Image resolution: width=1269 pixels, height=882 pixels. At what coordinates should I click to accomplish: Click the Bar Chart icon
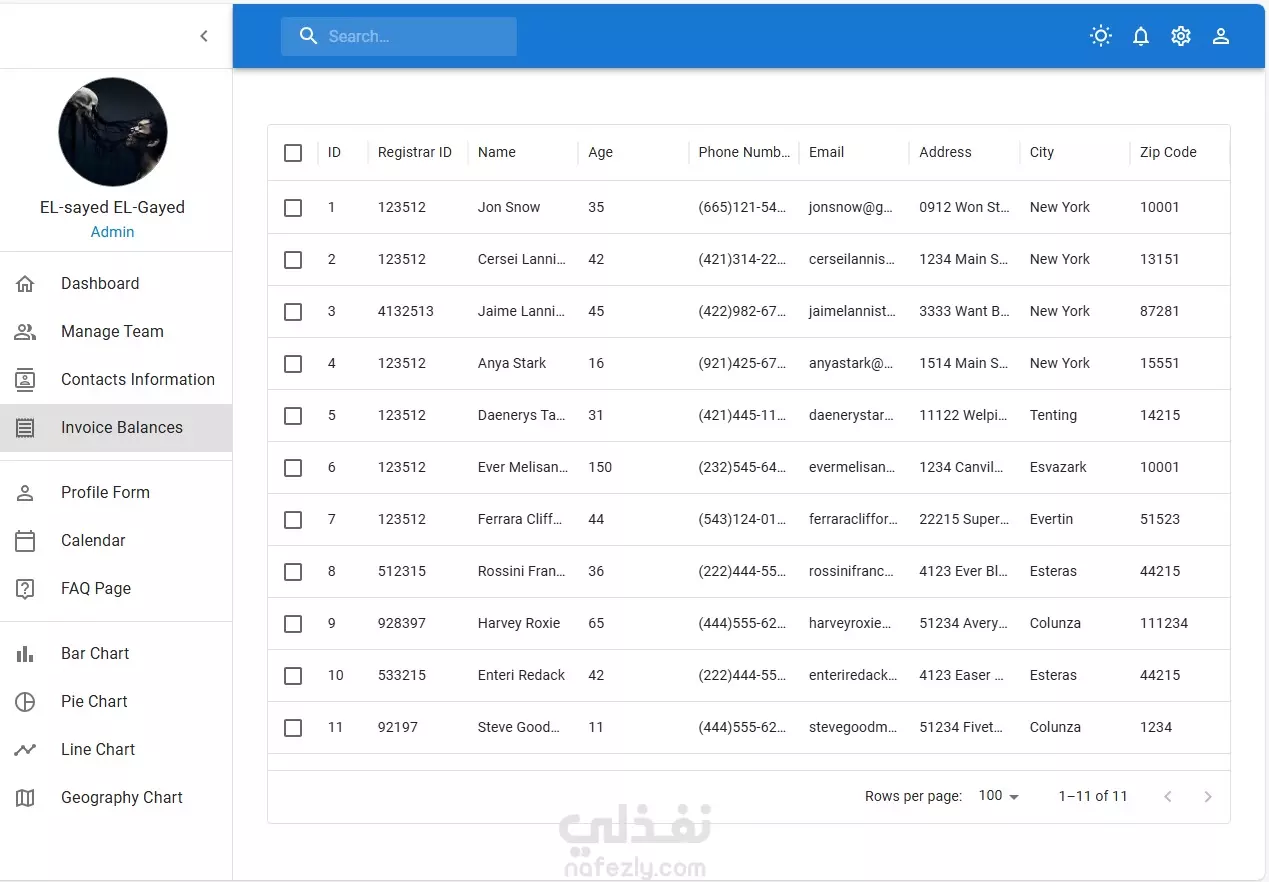[25, 654]
